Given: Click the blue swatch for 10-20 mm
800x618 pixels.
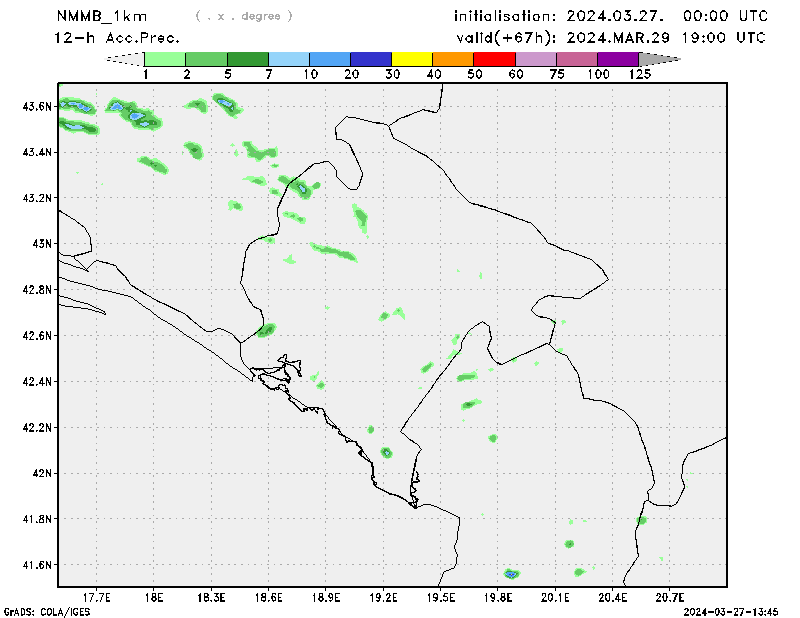Looking at the screenshot, I should 330,59.
